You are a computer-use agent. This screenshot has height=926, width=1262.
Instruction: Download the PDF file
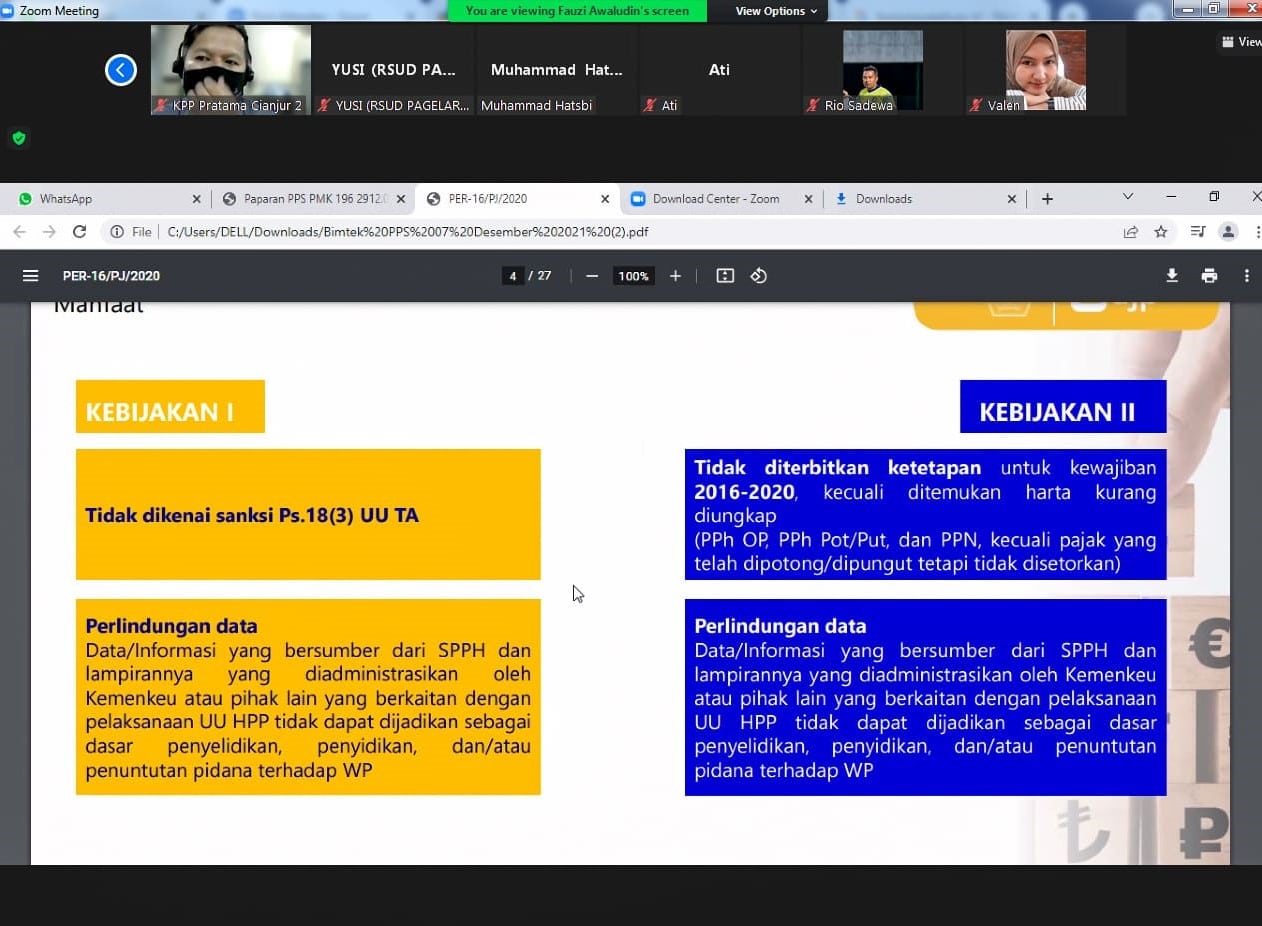[x=1172, y=276]
